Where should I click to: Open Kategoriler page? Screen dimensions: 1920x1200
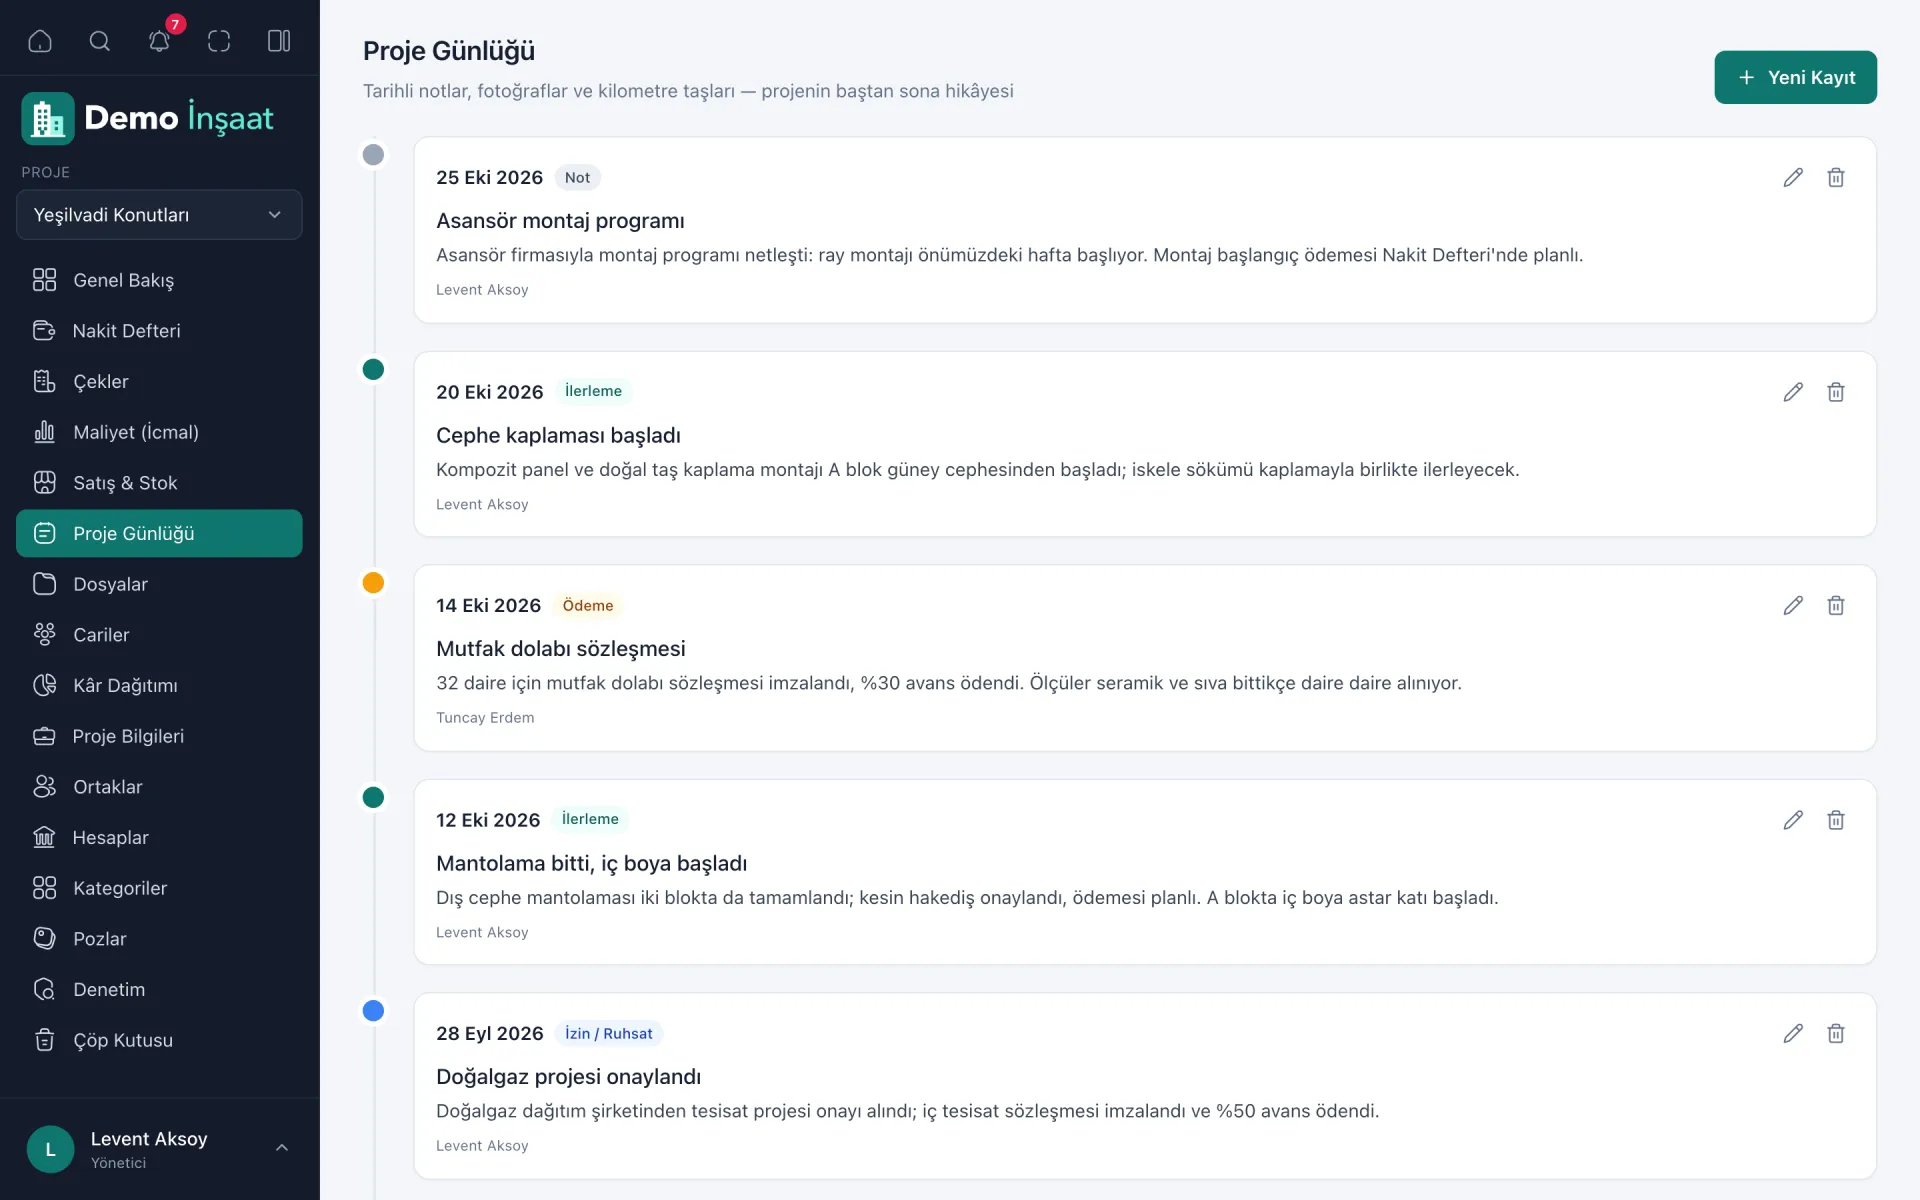[159, 888]
